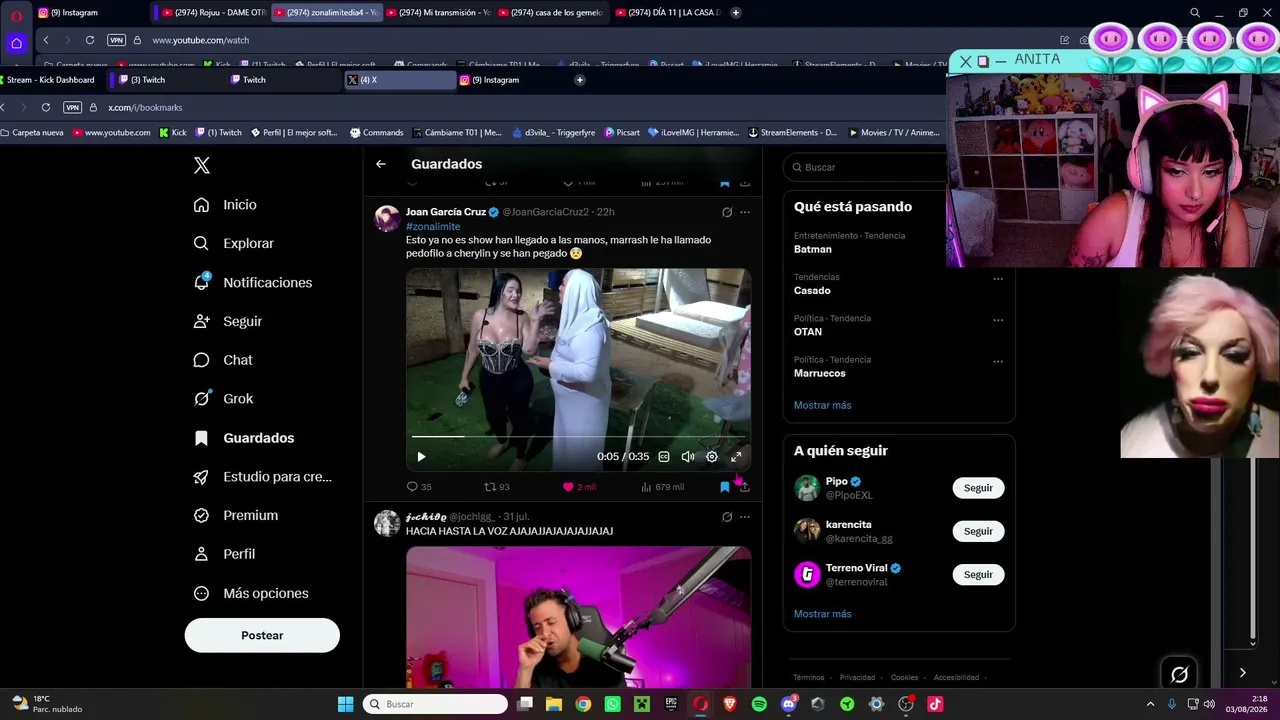Open more options for OTAN trend
The height and width of the screenshot is (720, 1280).
(998, 320)
